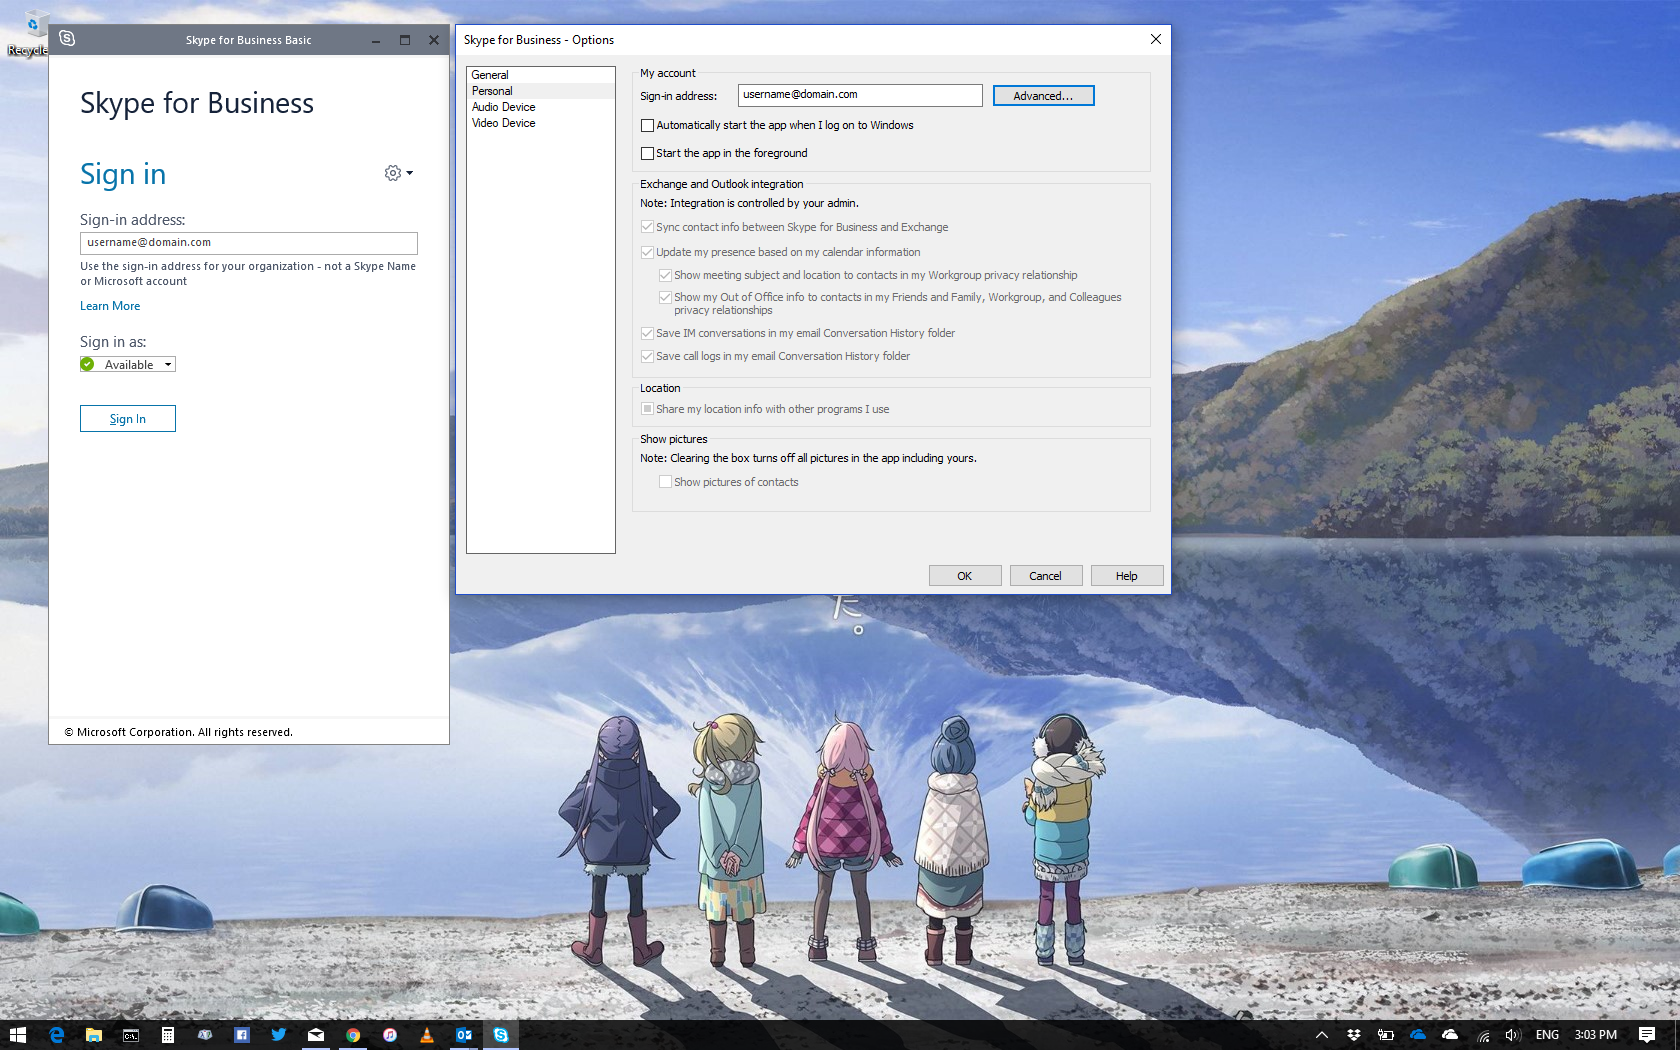Toggle Sync contact info with Exchange checkbox
Viewport: 1680px width, 1050px height.
[647, 227]
